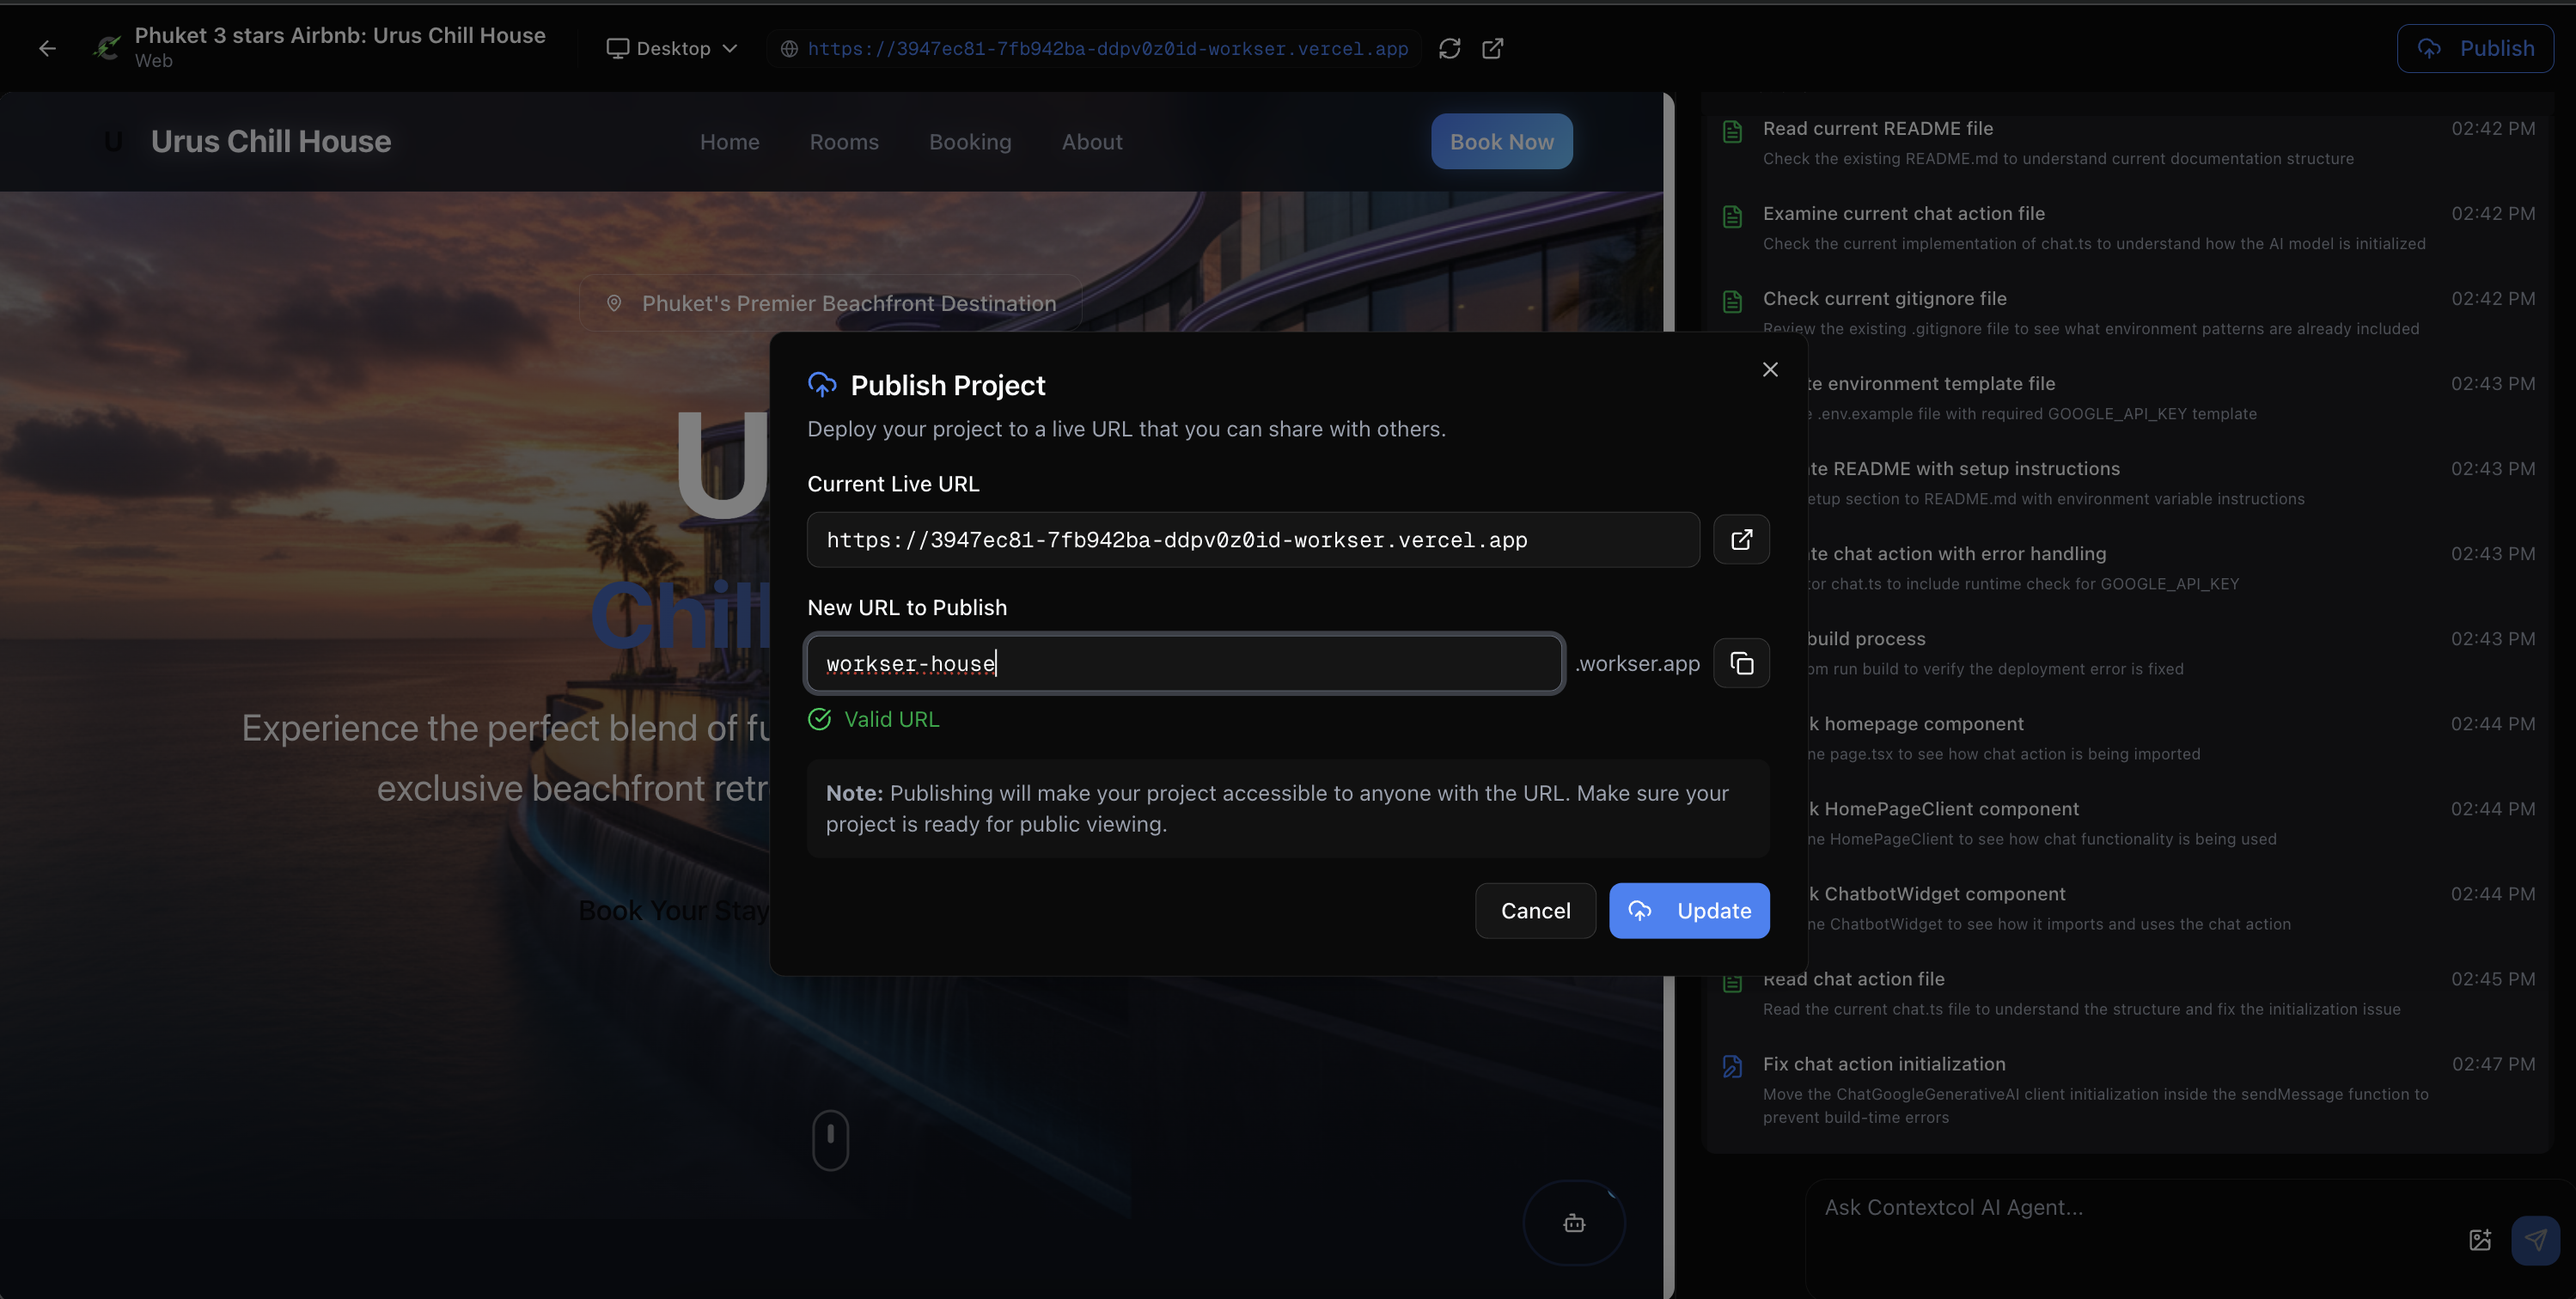
Task: Copy the new publish URL icon
Action: coord(1741,663)
